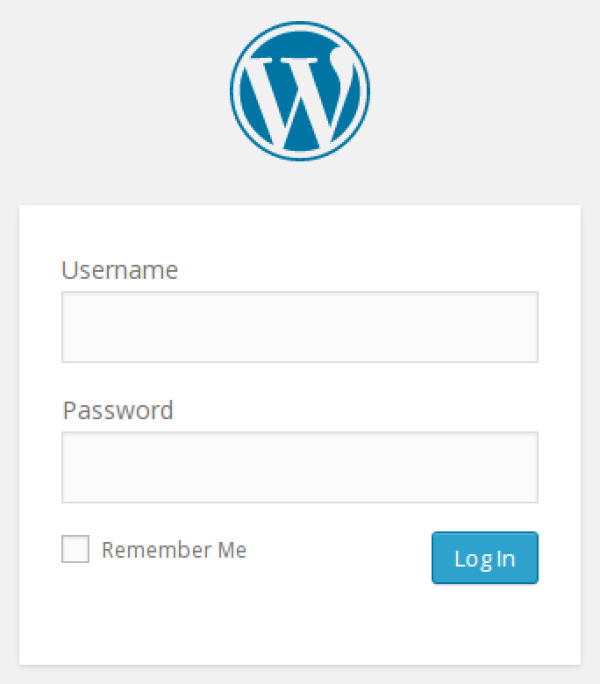The height and width of the screenshot is (684, 600).
Task: Submit the form with Log In
Action: click(x=485, y=557)
